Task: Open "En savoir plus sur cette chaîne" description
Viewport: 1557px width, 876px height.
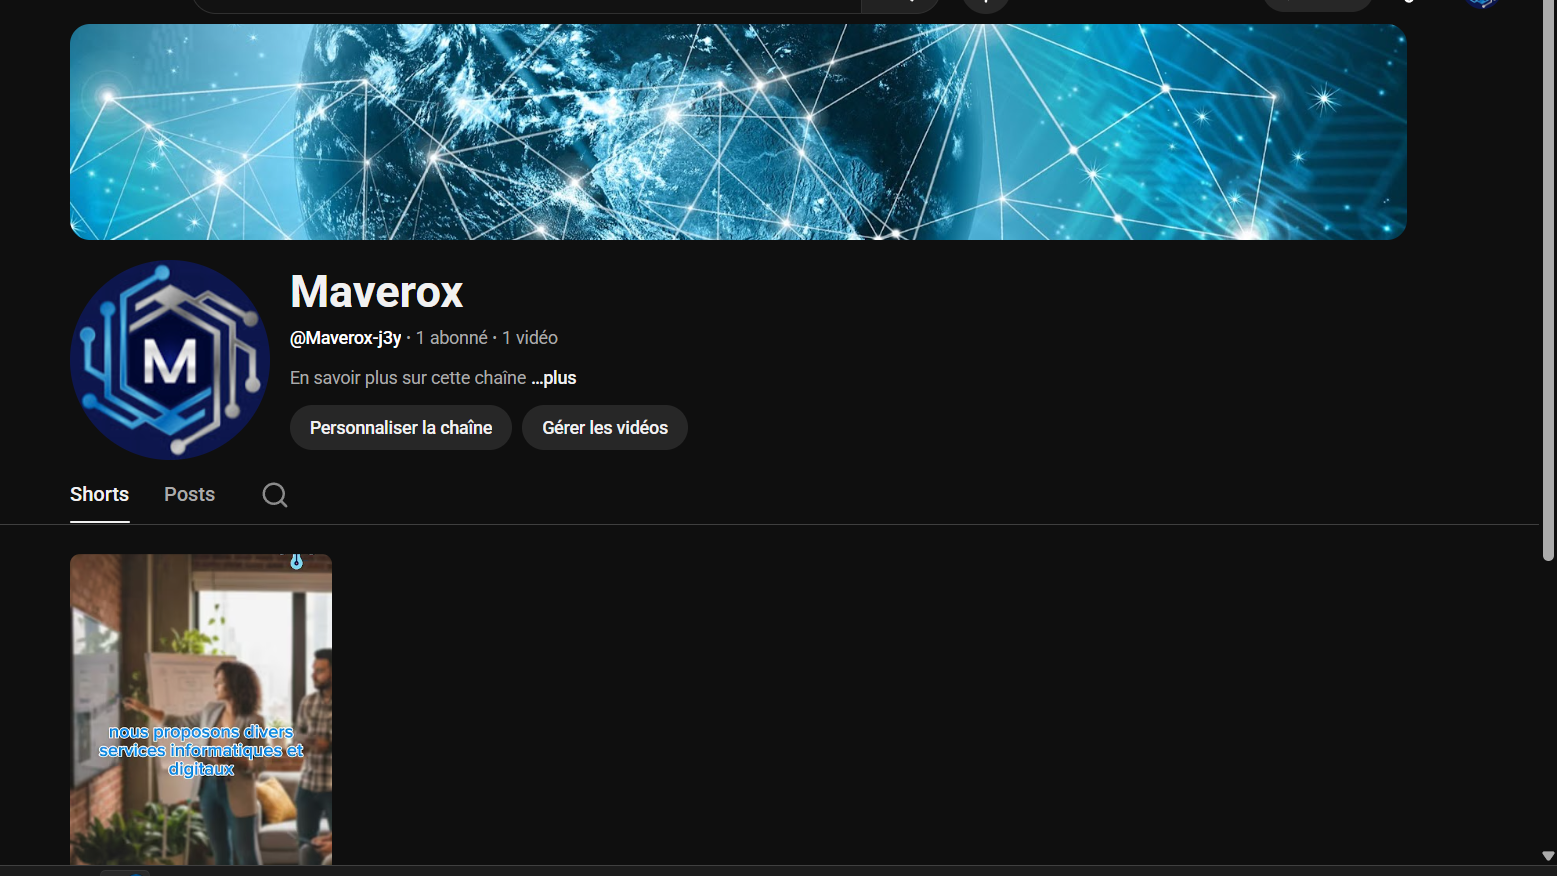Action: point(407,378)
